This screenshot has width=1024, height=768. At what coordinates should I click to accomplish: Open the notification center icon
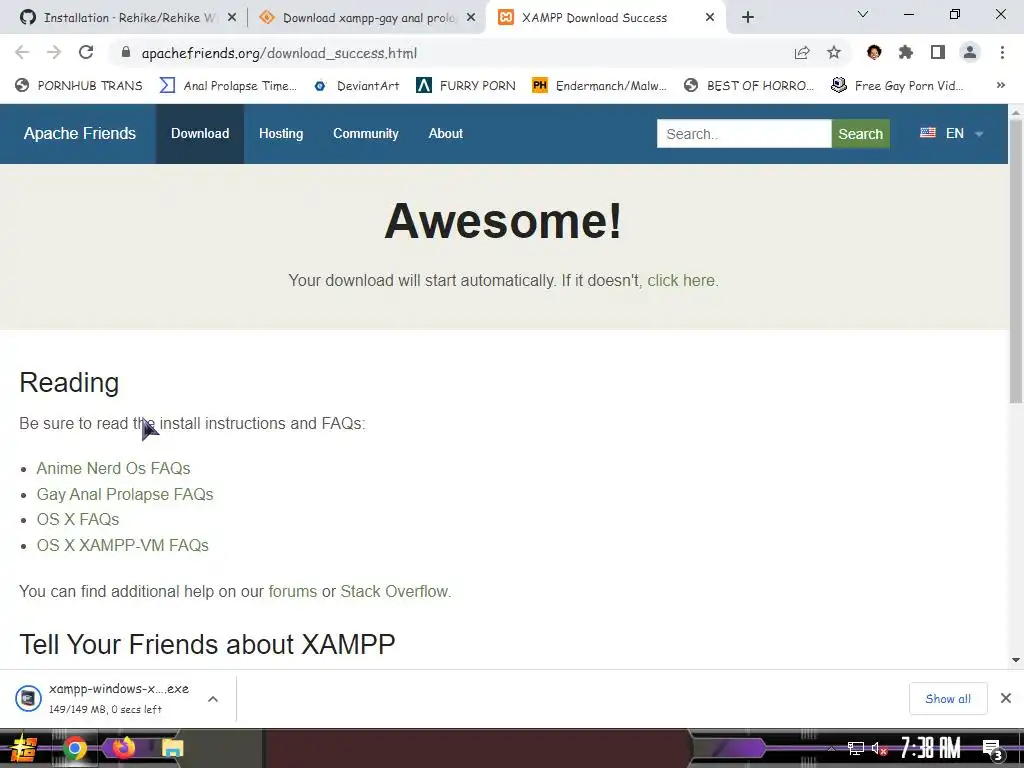992,749
